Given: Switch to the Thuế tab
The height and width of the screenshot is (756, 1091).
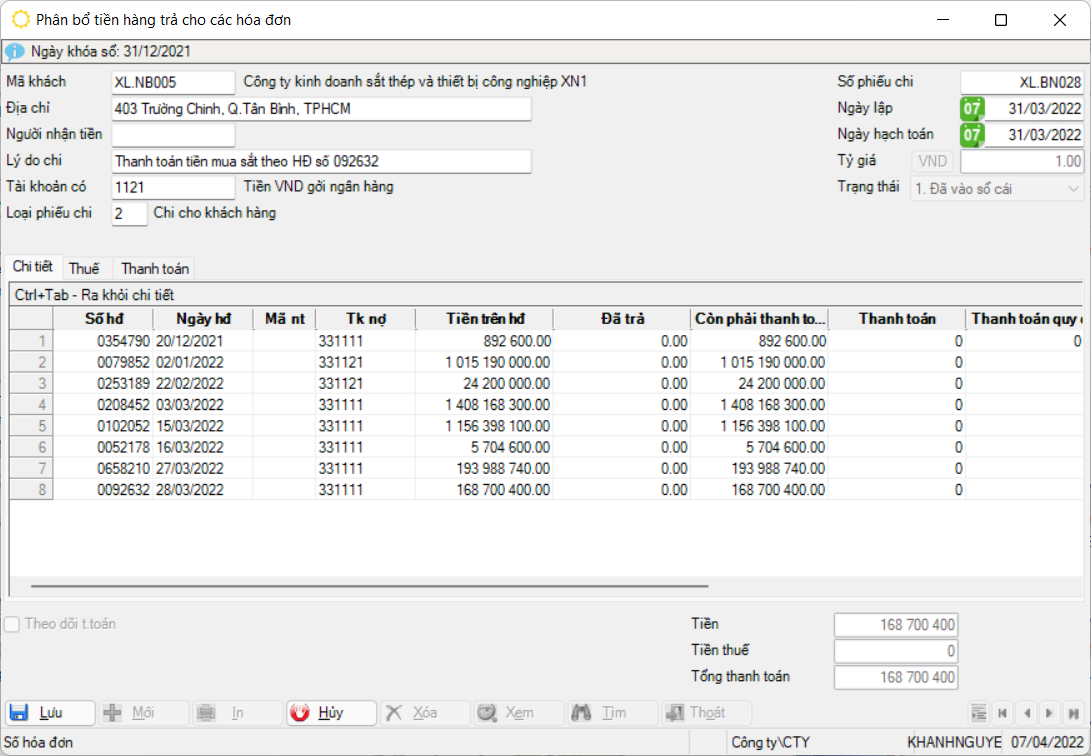Looking at the screenshot, I should click(x=84, y=268).
